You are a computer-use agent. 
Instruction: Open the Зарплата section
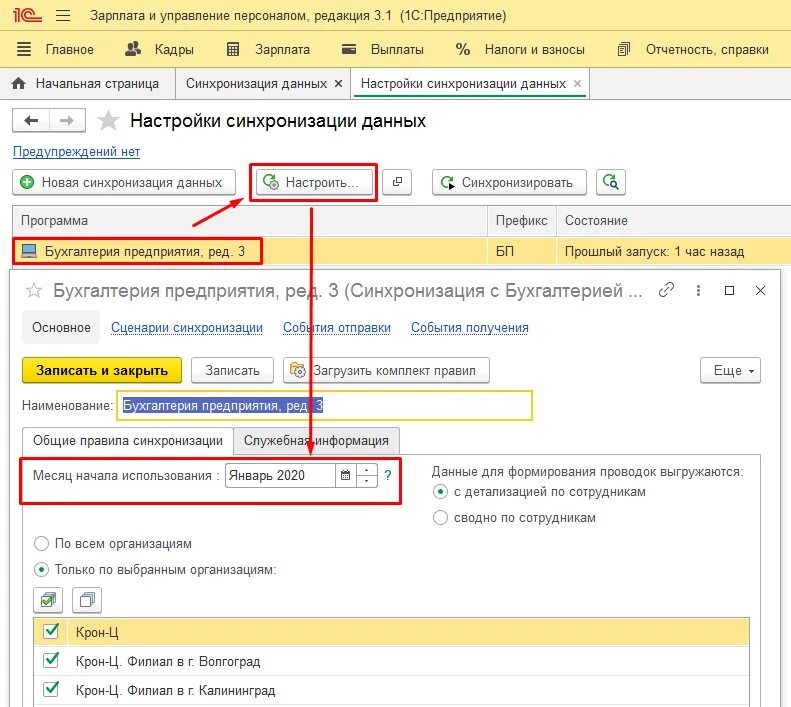[282, 49]
